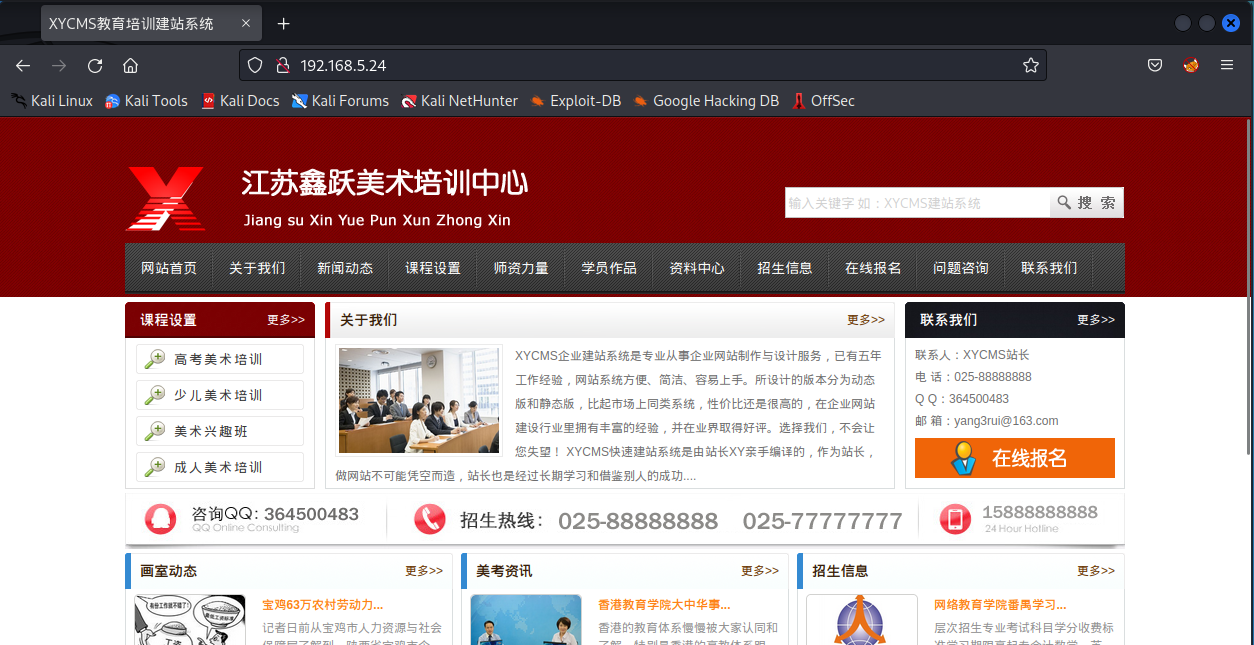
Task: Open the Exploit-DB bookmark
Action: pyautogui.click(x=576, y=101)
